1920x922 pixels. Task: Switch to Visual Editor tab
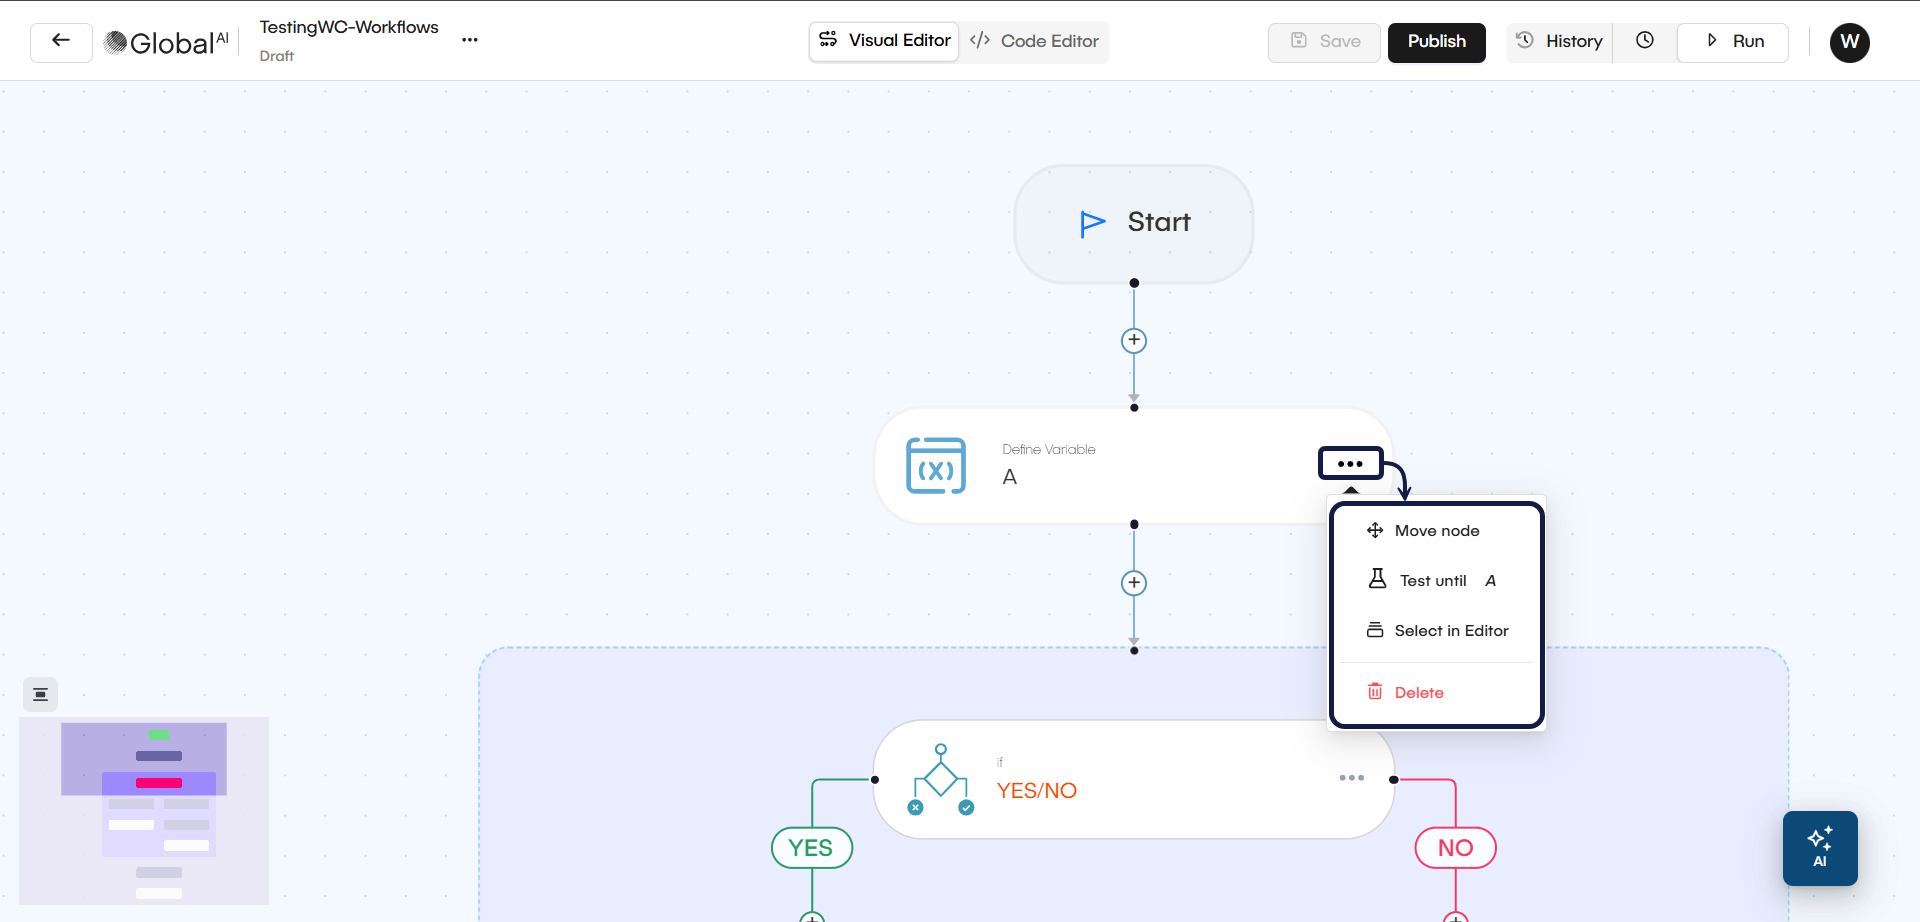point(885,41)
